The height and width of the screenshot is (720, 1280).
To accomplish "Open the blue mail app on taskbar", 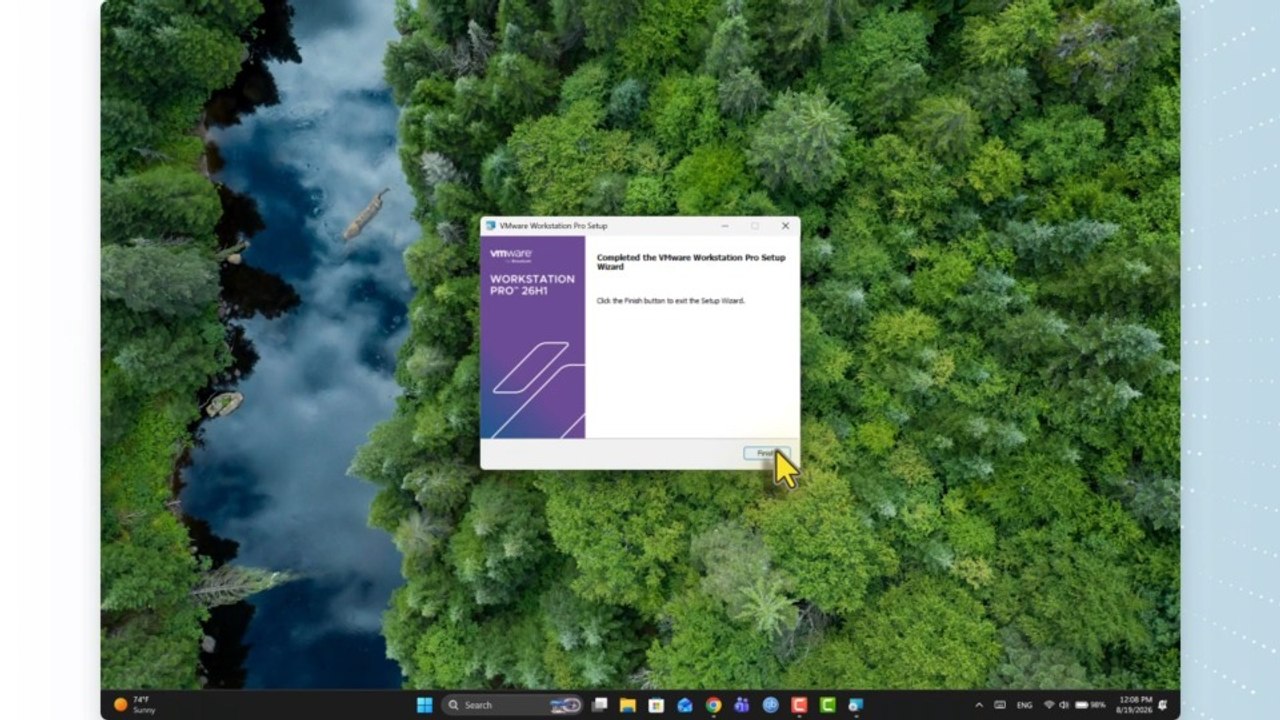I will coord(685,705).
